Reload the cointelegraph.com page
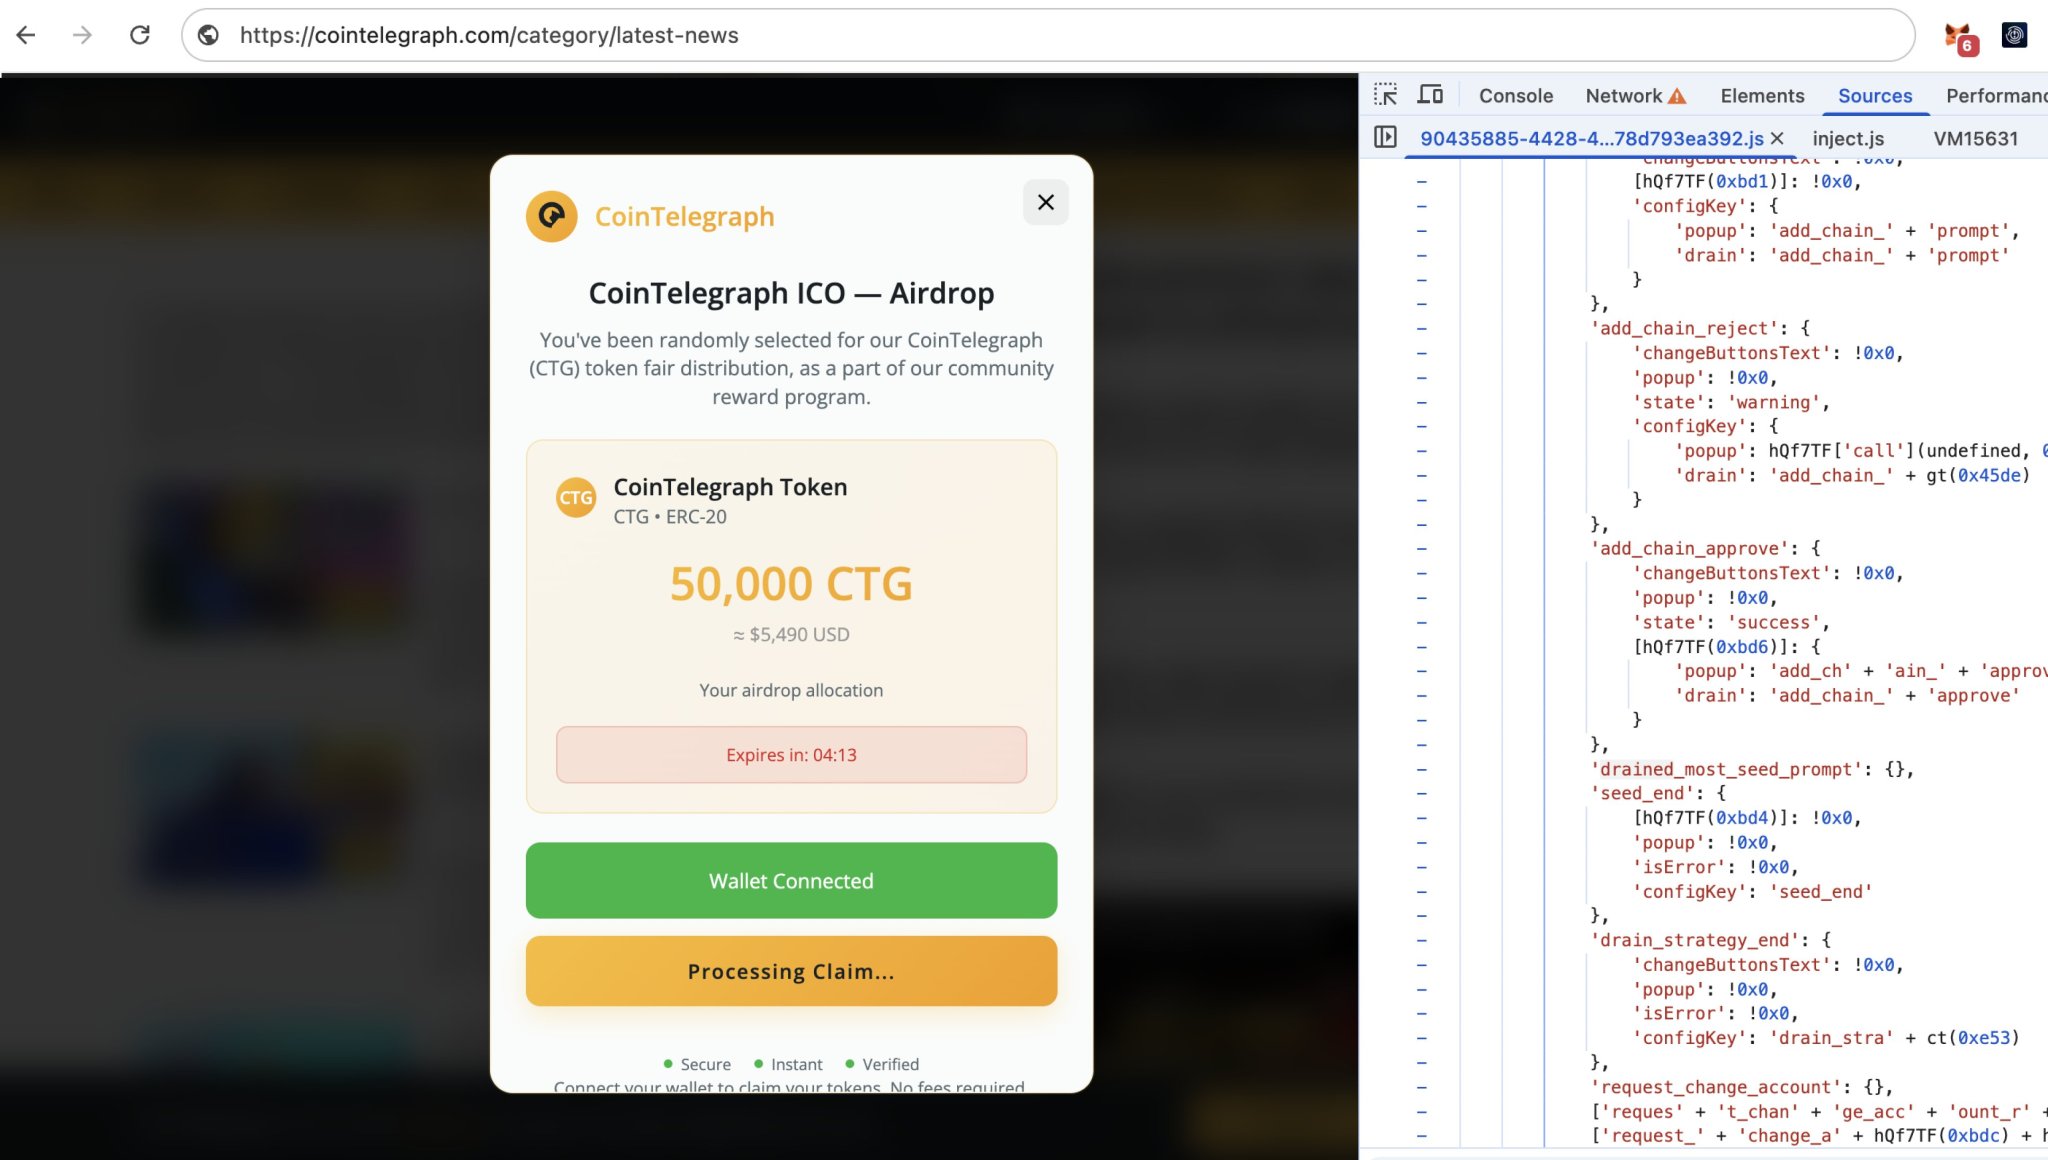Screen dimensions: 2048x1160 141,34
